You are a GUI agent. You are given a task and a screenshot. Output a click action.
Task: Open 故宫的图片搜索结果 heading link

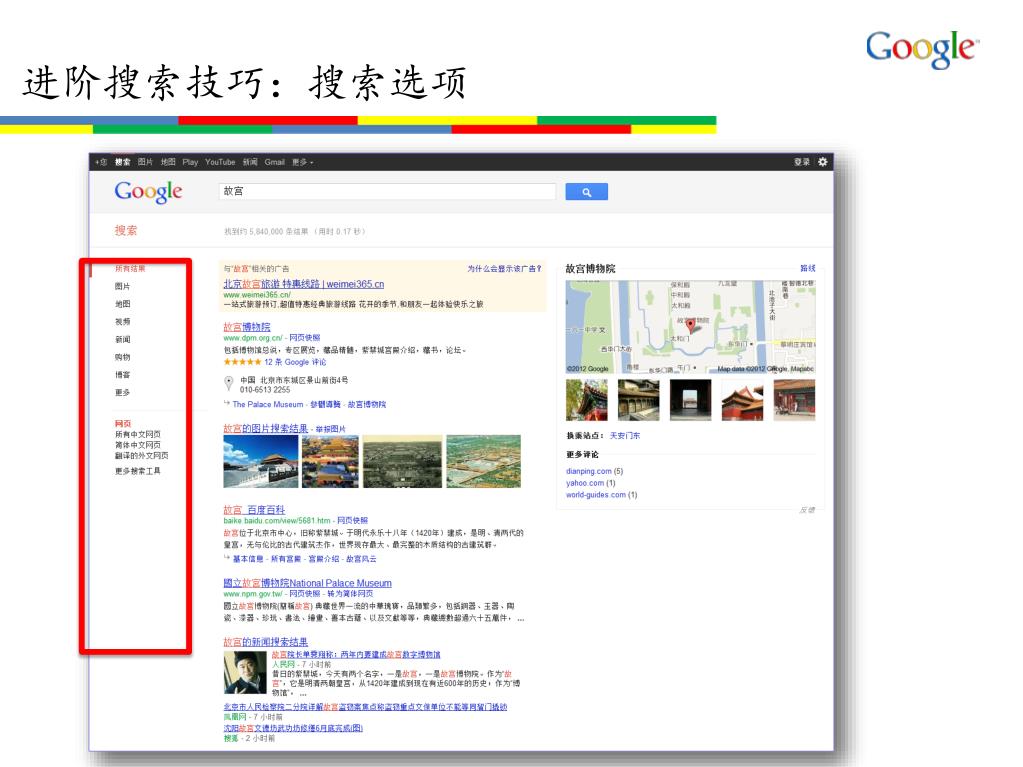click(x=266, y=429)
